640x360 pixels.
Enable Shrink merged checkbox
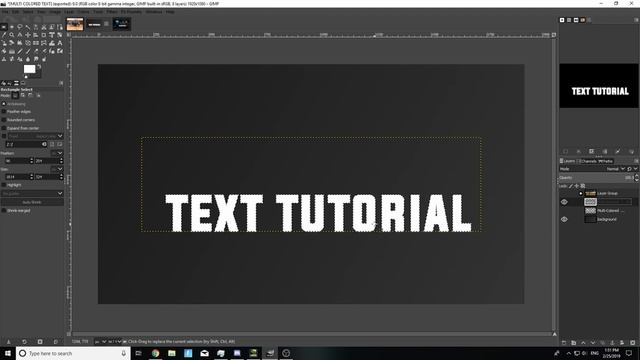click(x=4, y=211)
